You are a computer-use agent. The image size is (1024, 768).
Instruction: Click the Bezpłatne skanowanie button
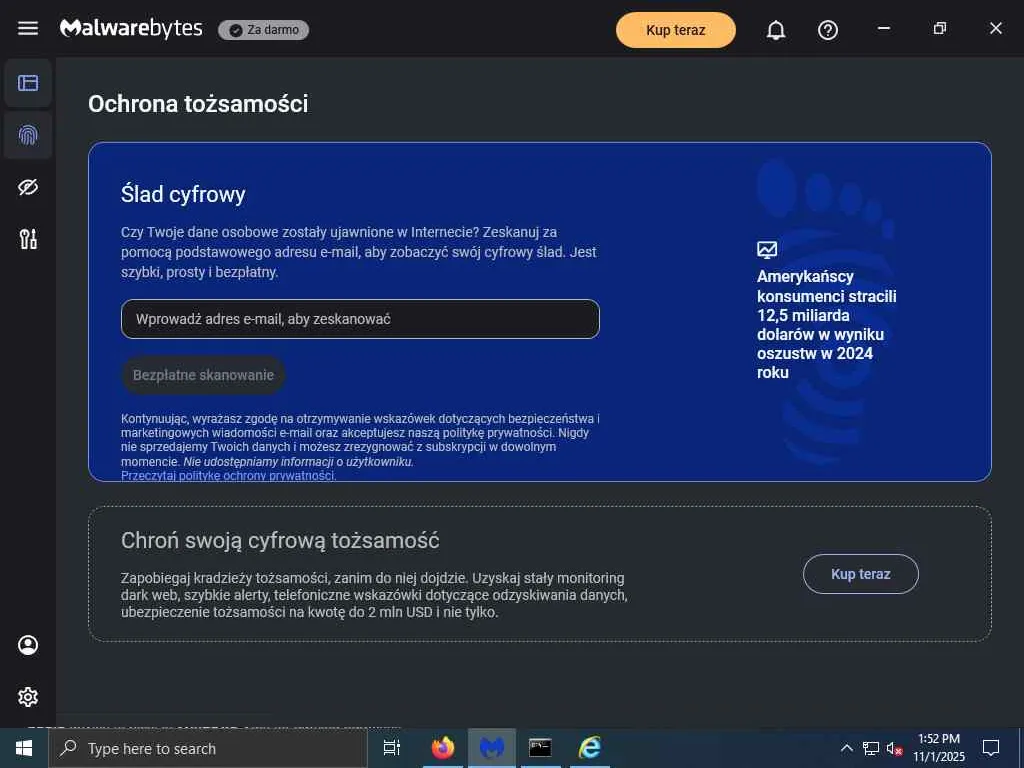pos(203,375)
